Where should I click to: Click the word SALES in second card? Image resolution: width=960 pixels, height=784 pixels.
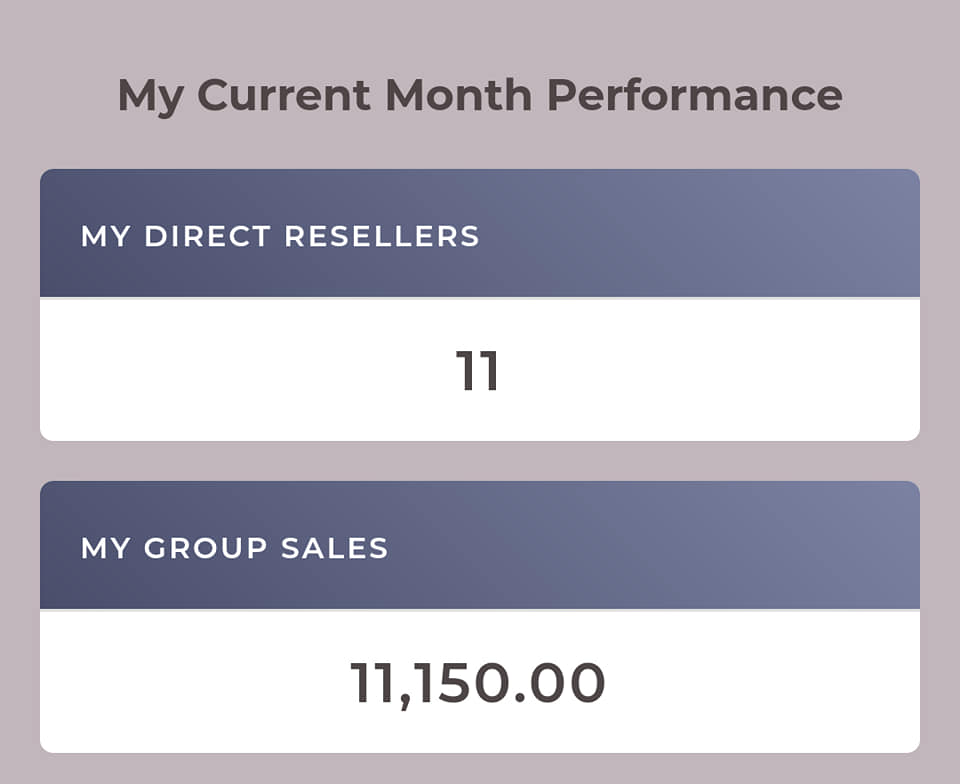point(335,548)
